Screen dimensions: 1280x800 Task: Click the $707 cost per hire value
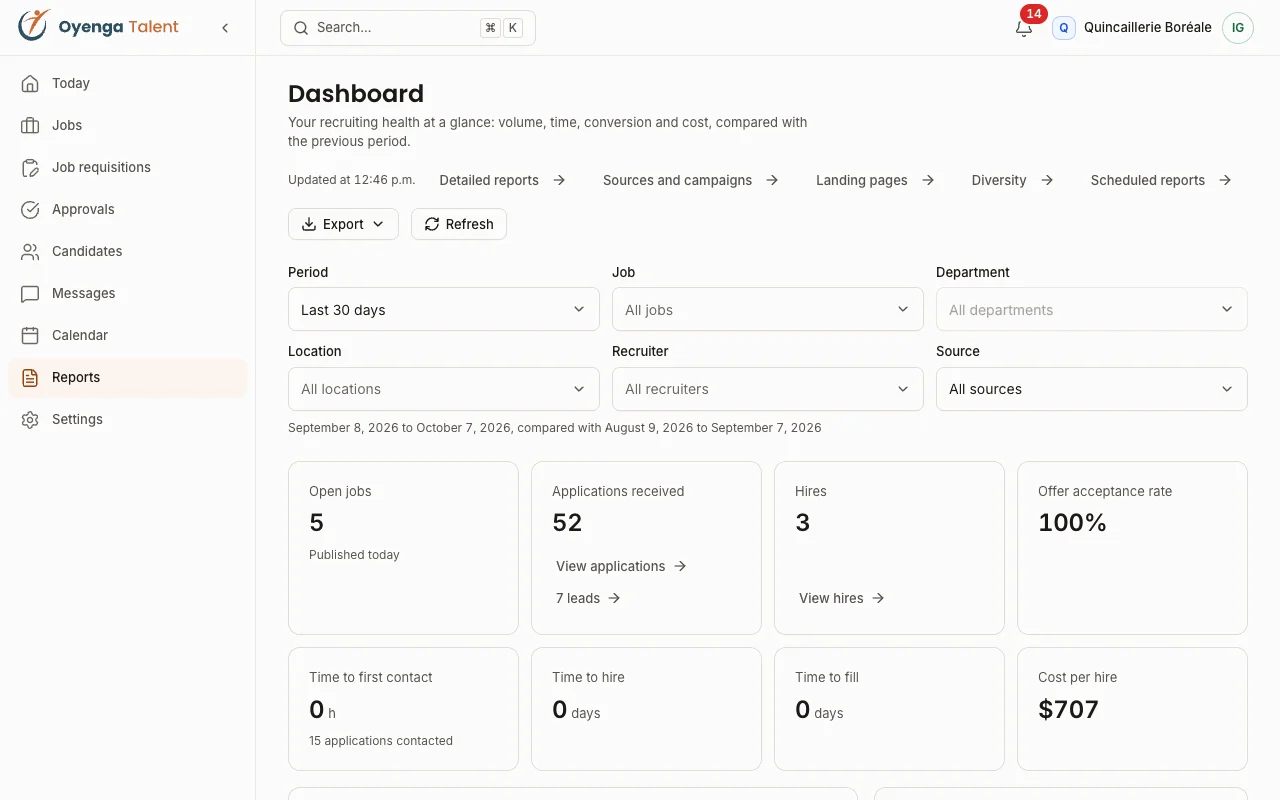pos(1068,709)
